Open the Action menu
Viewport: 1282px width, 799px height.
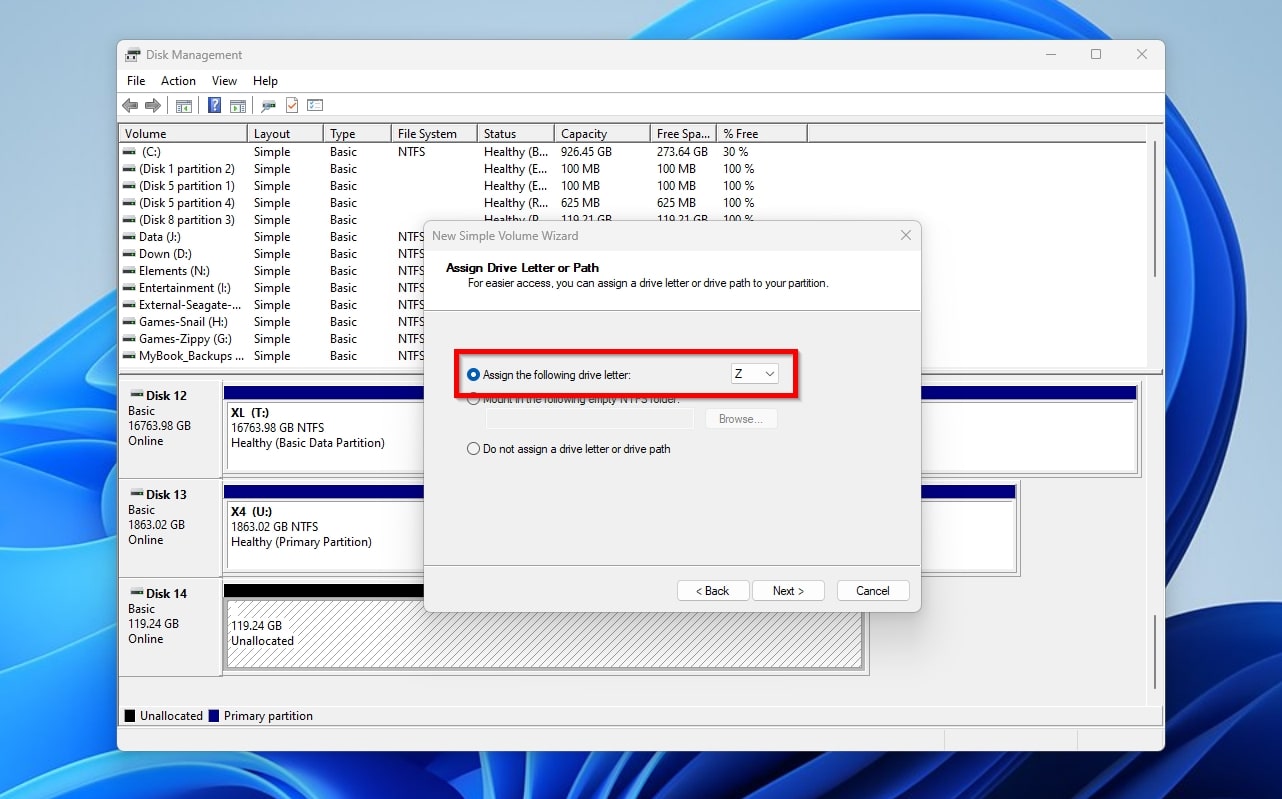(x=178, y=81)
